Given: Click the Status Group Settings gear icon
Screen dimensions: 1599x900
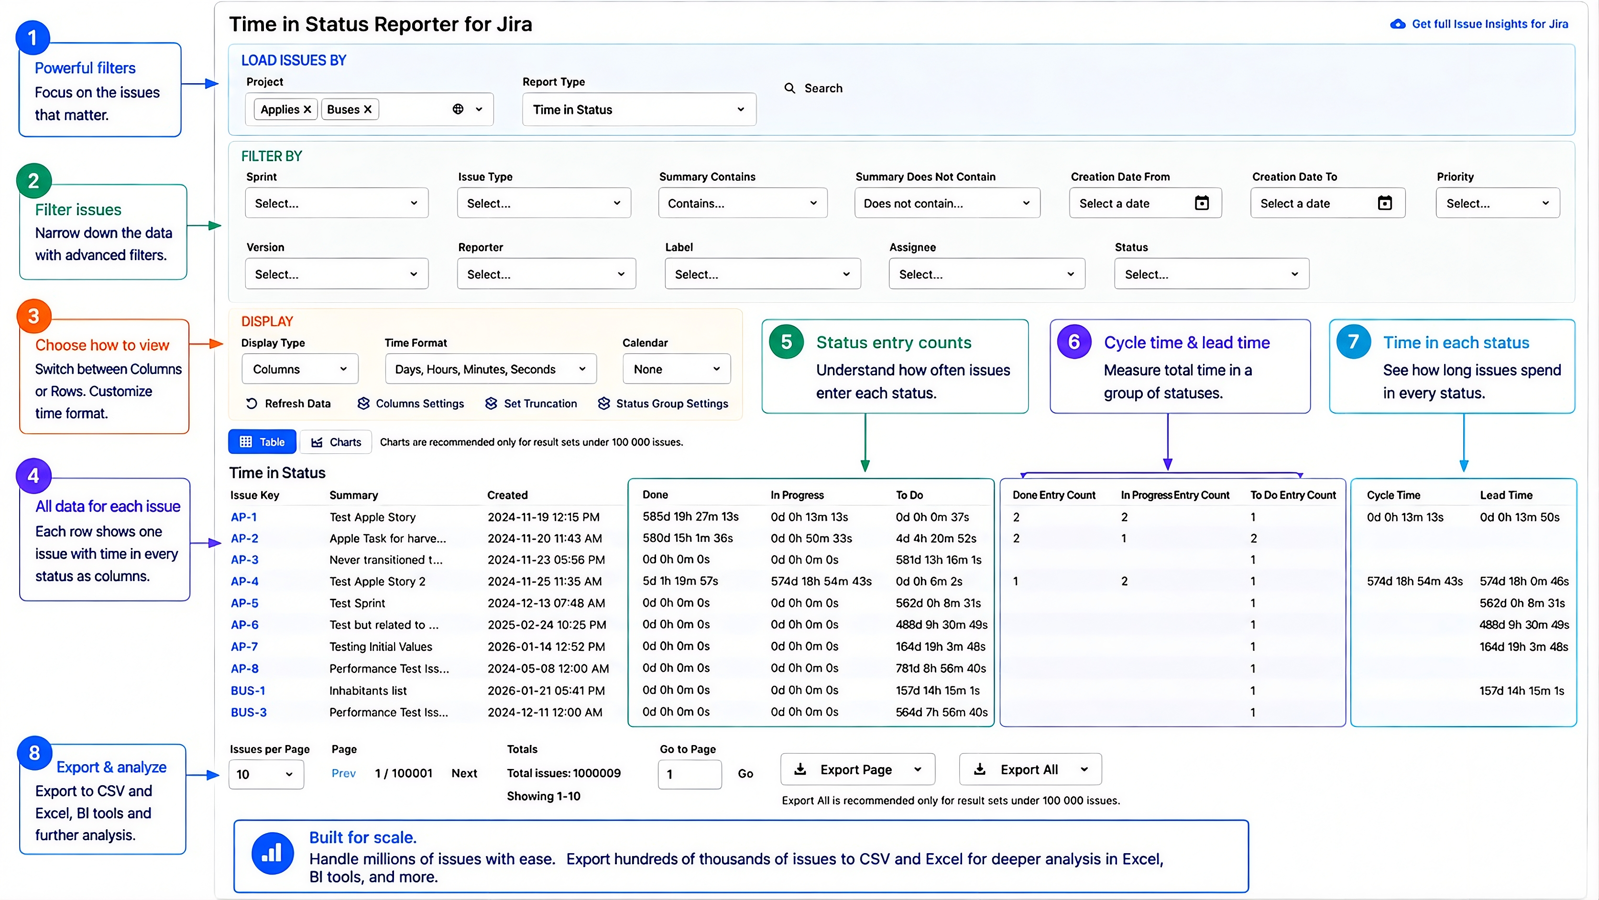Looking at the screenshot, I should click(604, 404).
